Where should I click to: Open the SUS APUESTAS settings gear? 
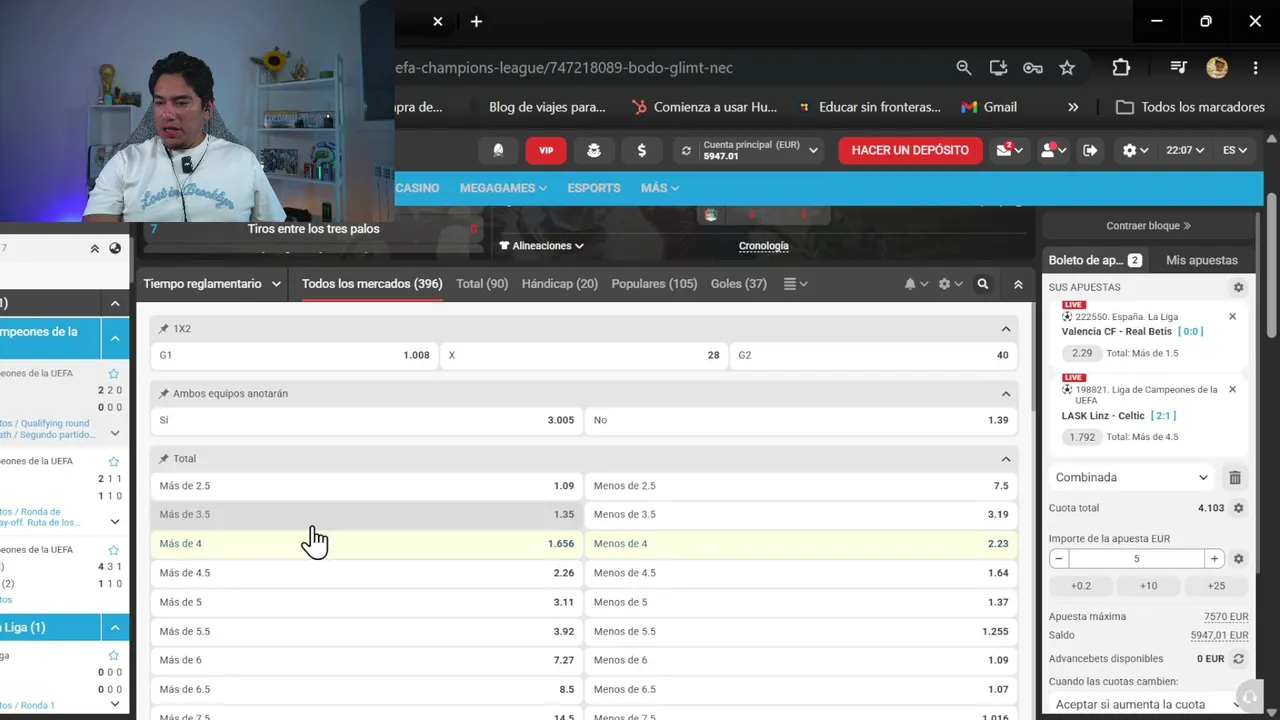tap(1238, 287)
